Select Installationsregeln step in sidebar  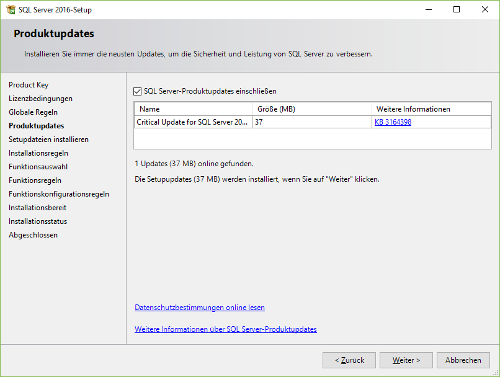pyautogui.click(x=38, y=153)
